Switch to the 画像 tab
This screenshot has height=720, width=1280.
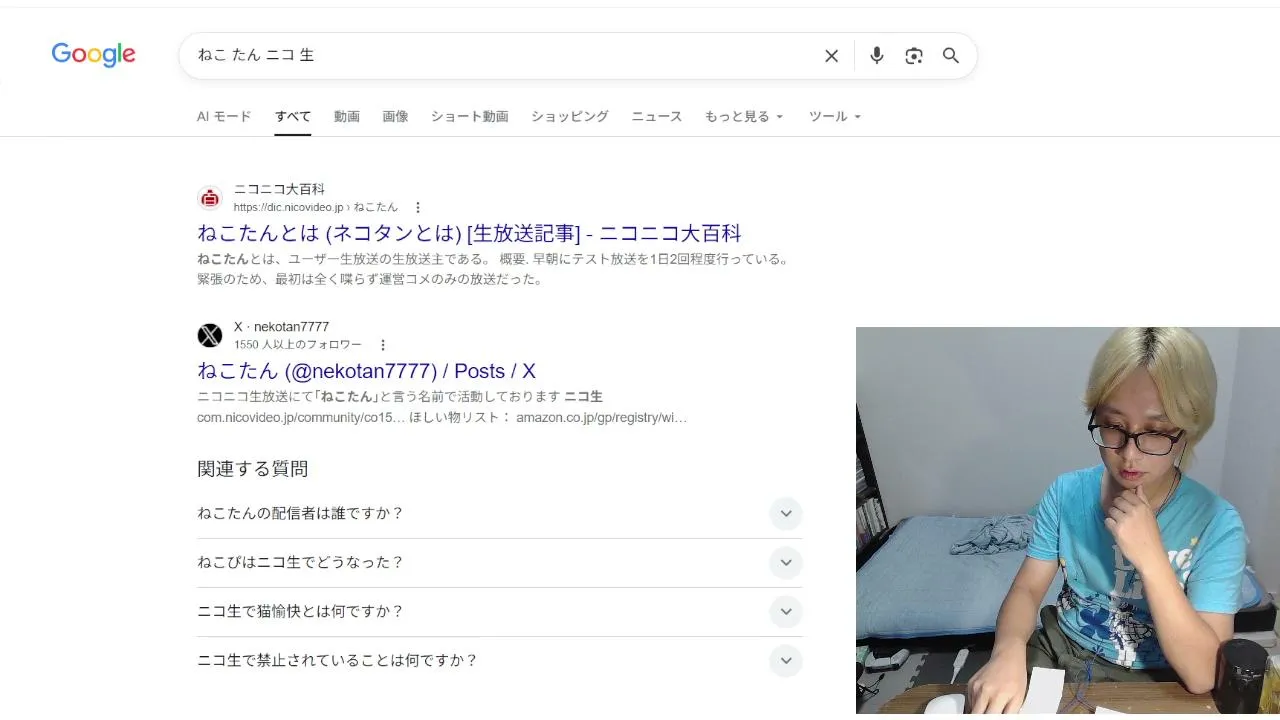click(x=395, y=116)
